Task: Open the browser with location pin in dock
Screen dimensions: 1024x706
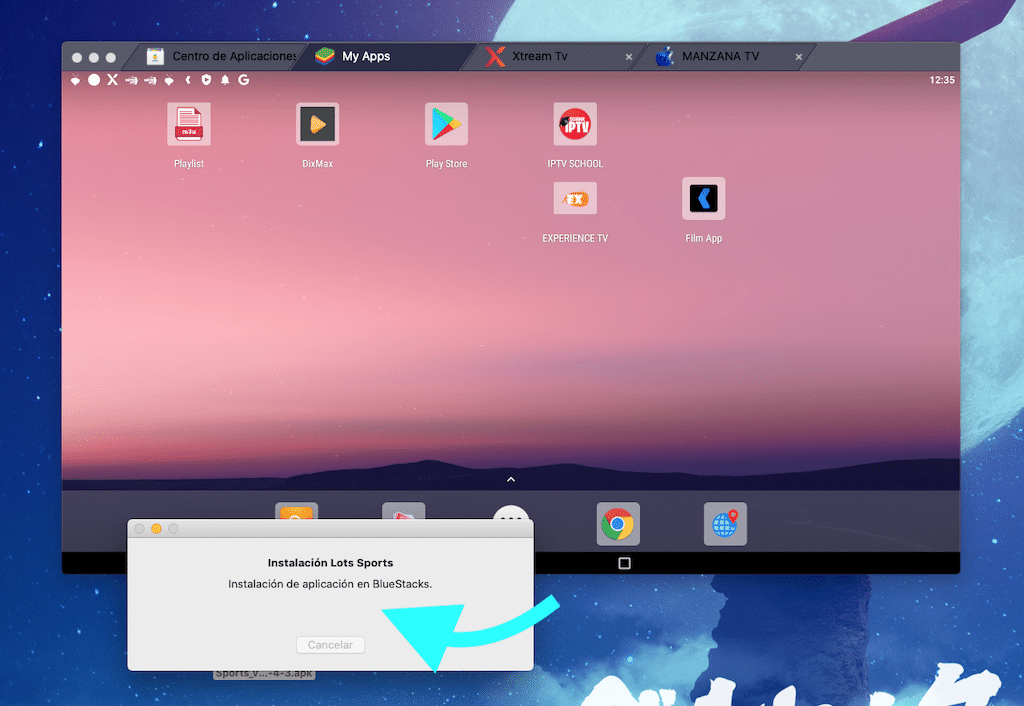Action: pos(725,523)
